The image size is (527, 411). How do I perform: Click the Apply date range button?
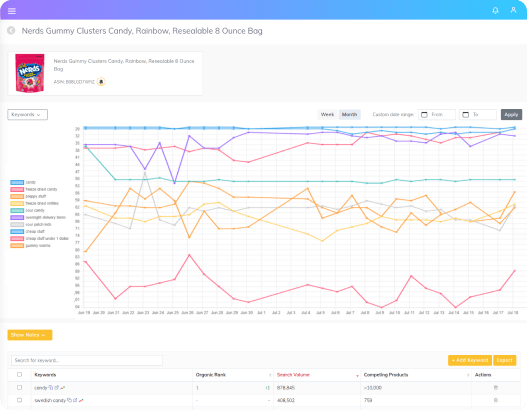click(x=511, y=115)
